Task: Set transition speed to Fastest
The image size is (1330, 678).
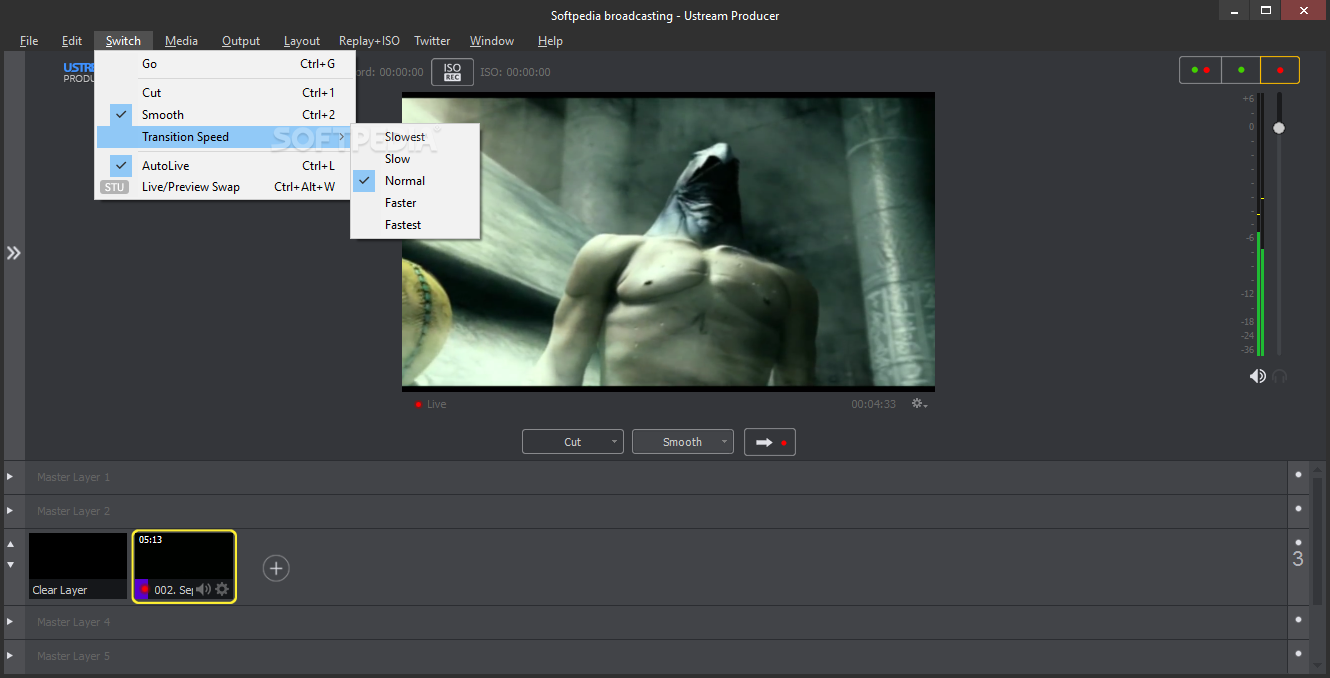Action: pos(415,225)
